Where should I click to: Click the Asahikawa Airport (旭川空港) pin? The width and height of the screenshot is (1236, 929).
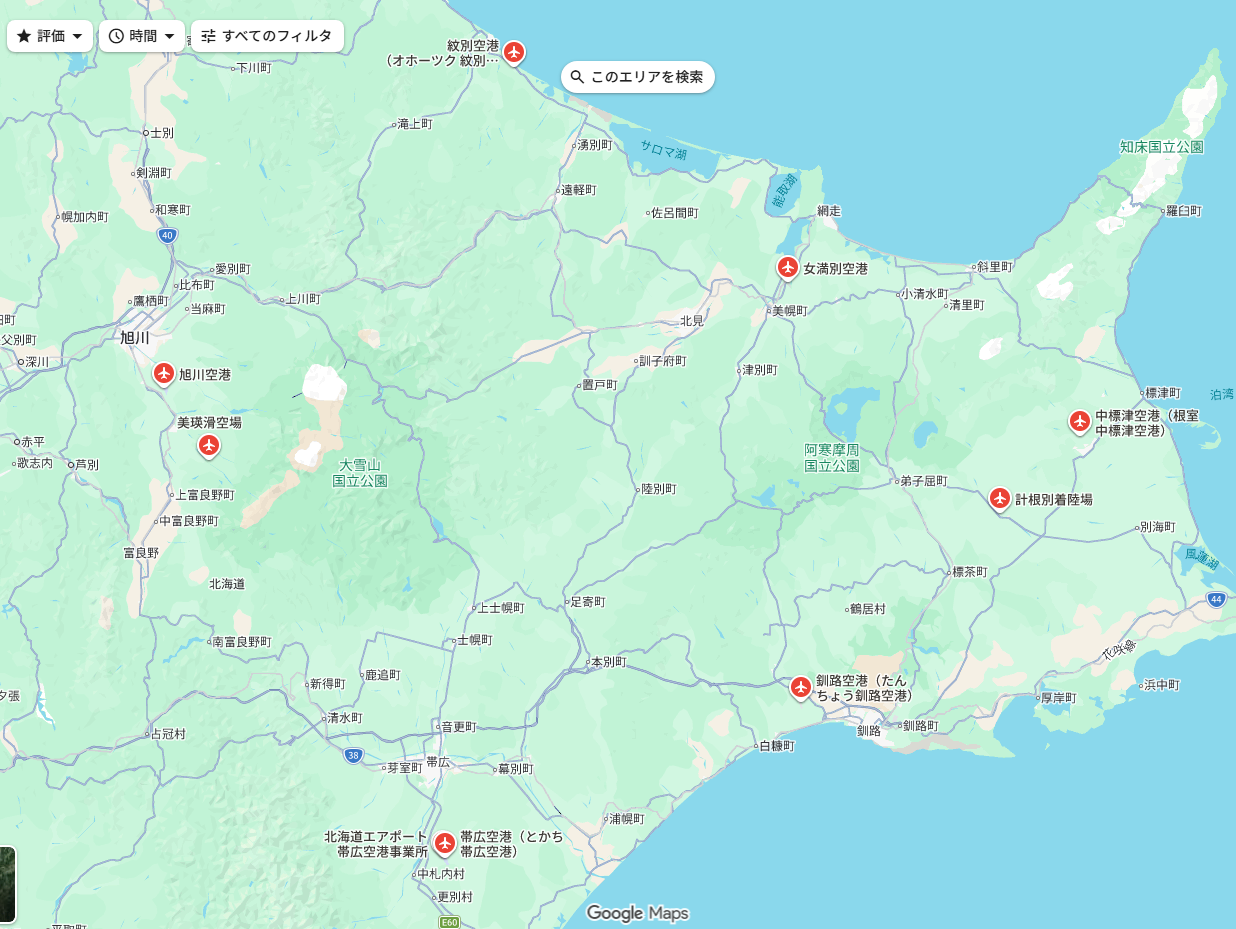[164, 373]
